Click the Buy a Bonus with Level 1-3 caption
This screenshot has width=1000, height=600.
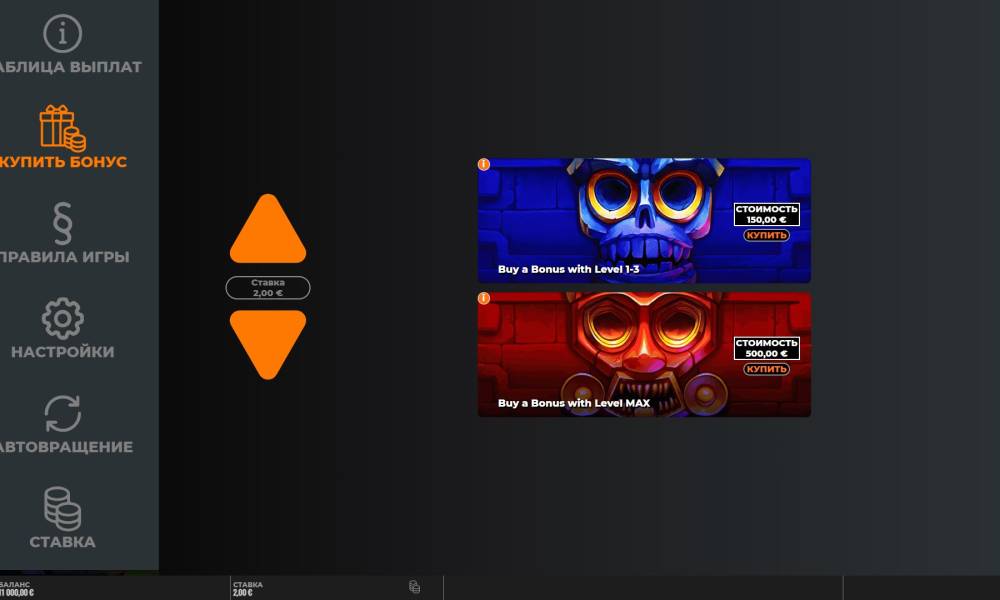[x=569, y=269]
